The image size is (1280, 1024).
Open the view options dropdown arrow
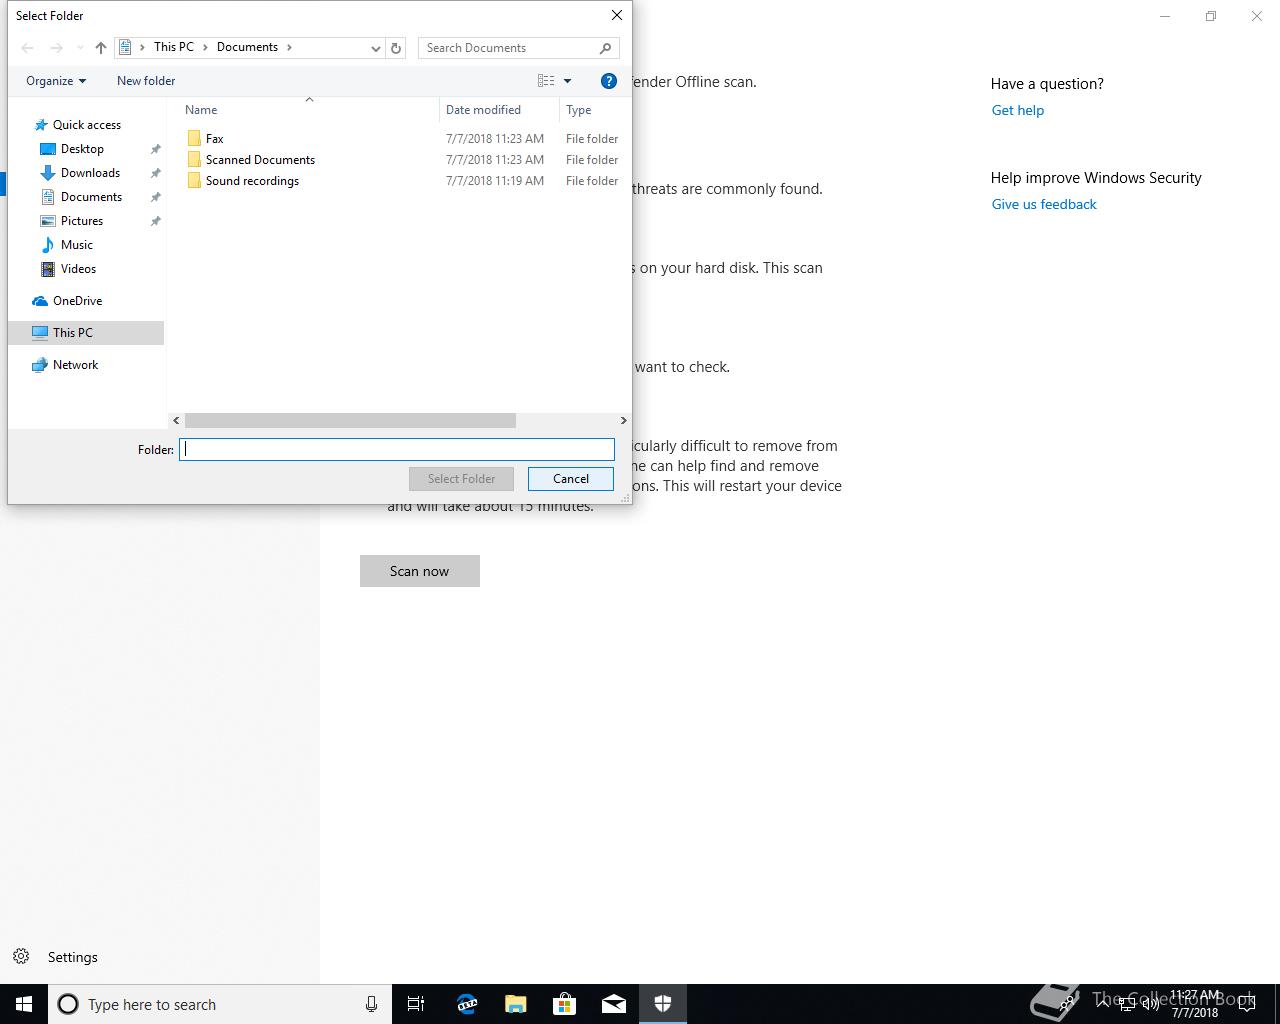coord(567,81)
